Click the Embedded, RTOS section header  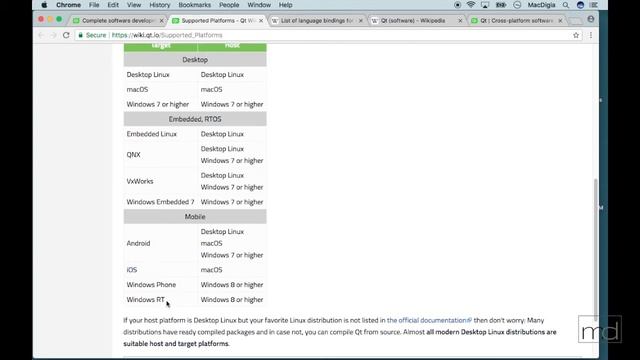(195, 119)
